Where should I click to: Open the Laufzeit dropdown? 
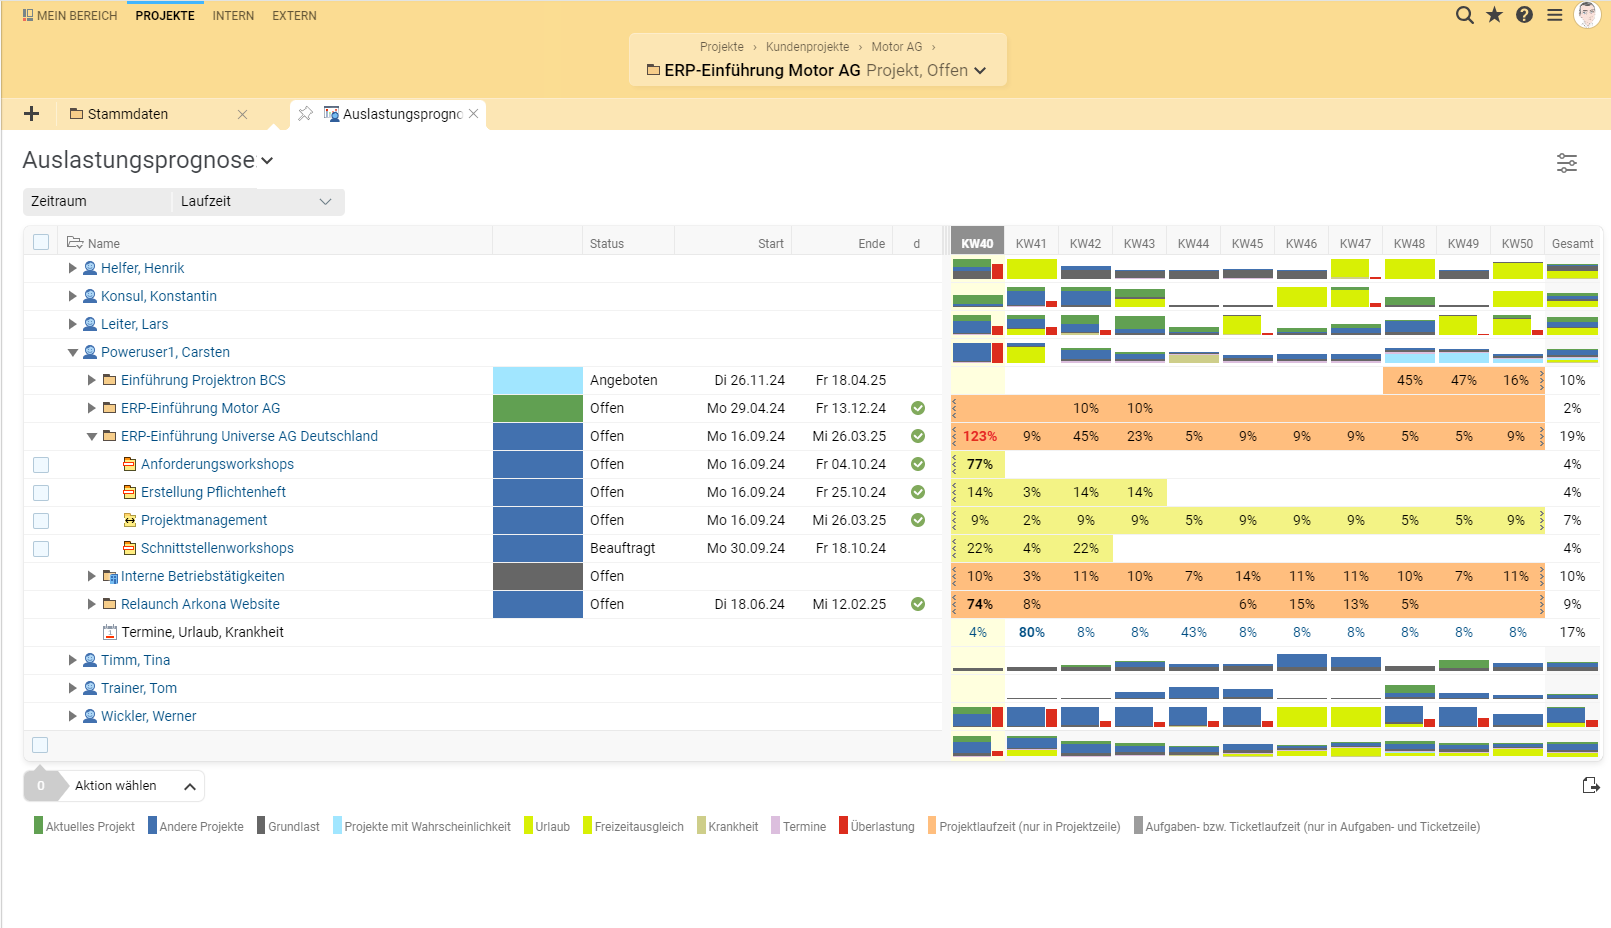coord(256,202)
